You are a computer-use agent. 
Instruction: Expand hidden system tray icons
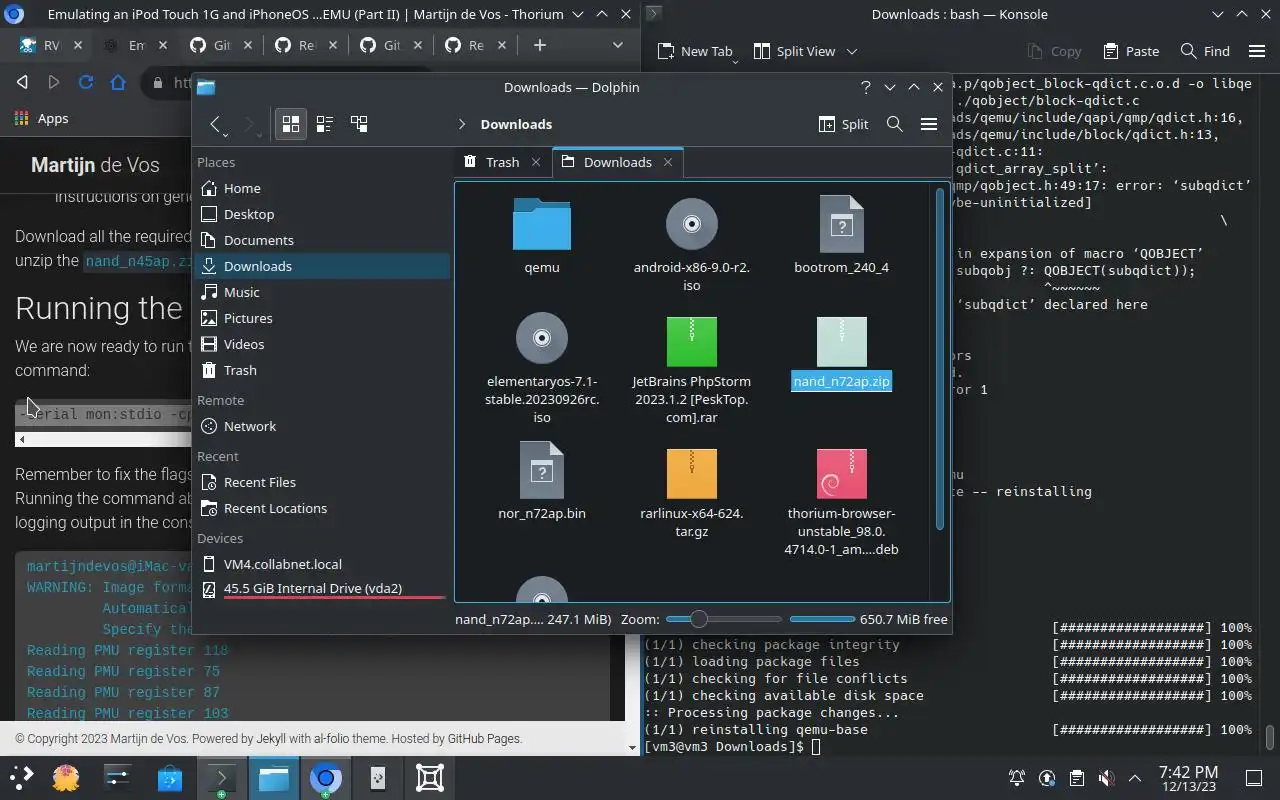point(1135,778)
